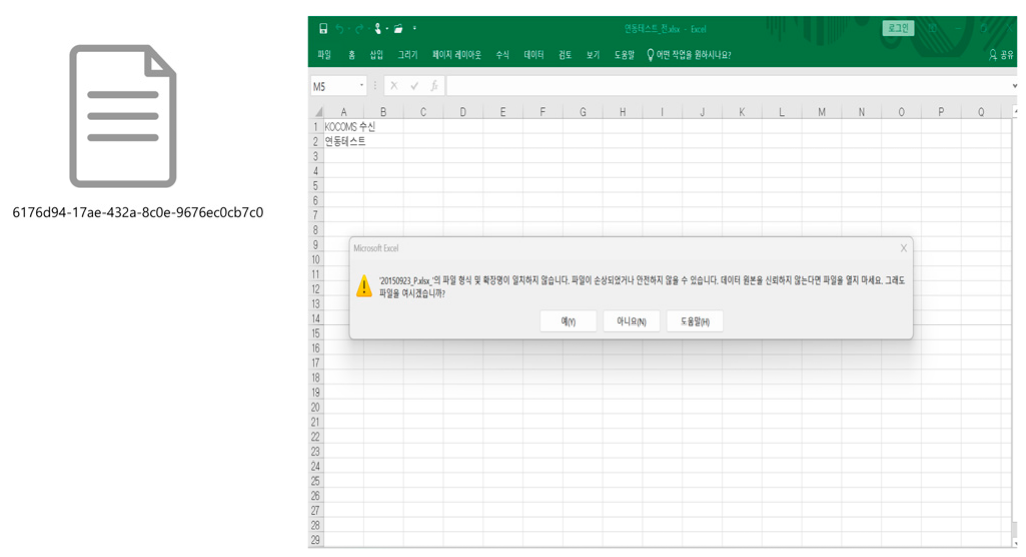This screenshot has height=557, width=1026.
Task: Click the formula bar Cancel X icon
Action: tap(395, 87)
